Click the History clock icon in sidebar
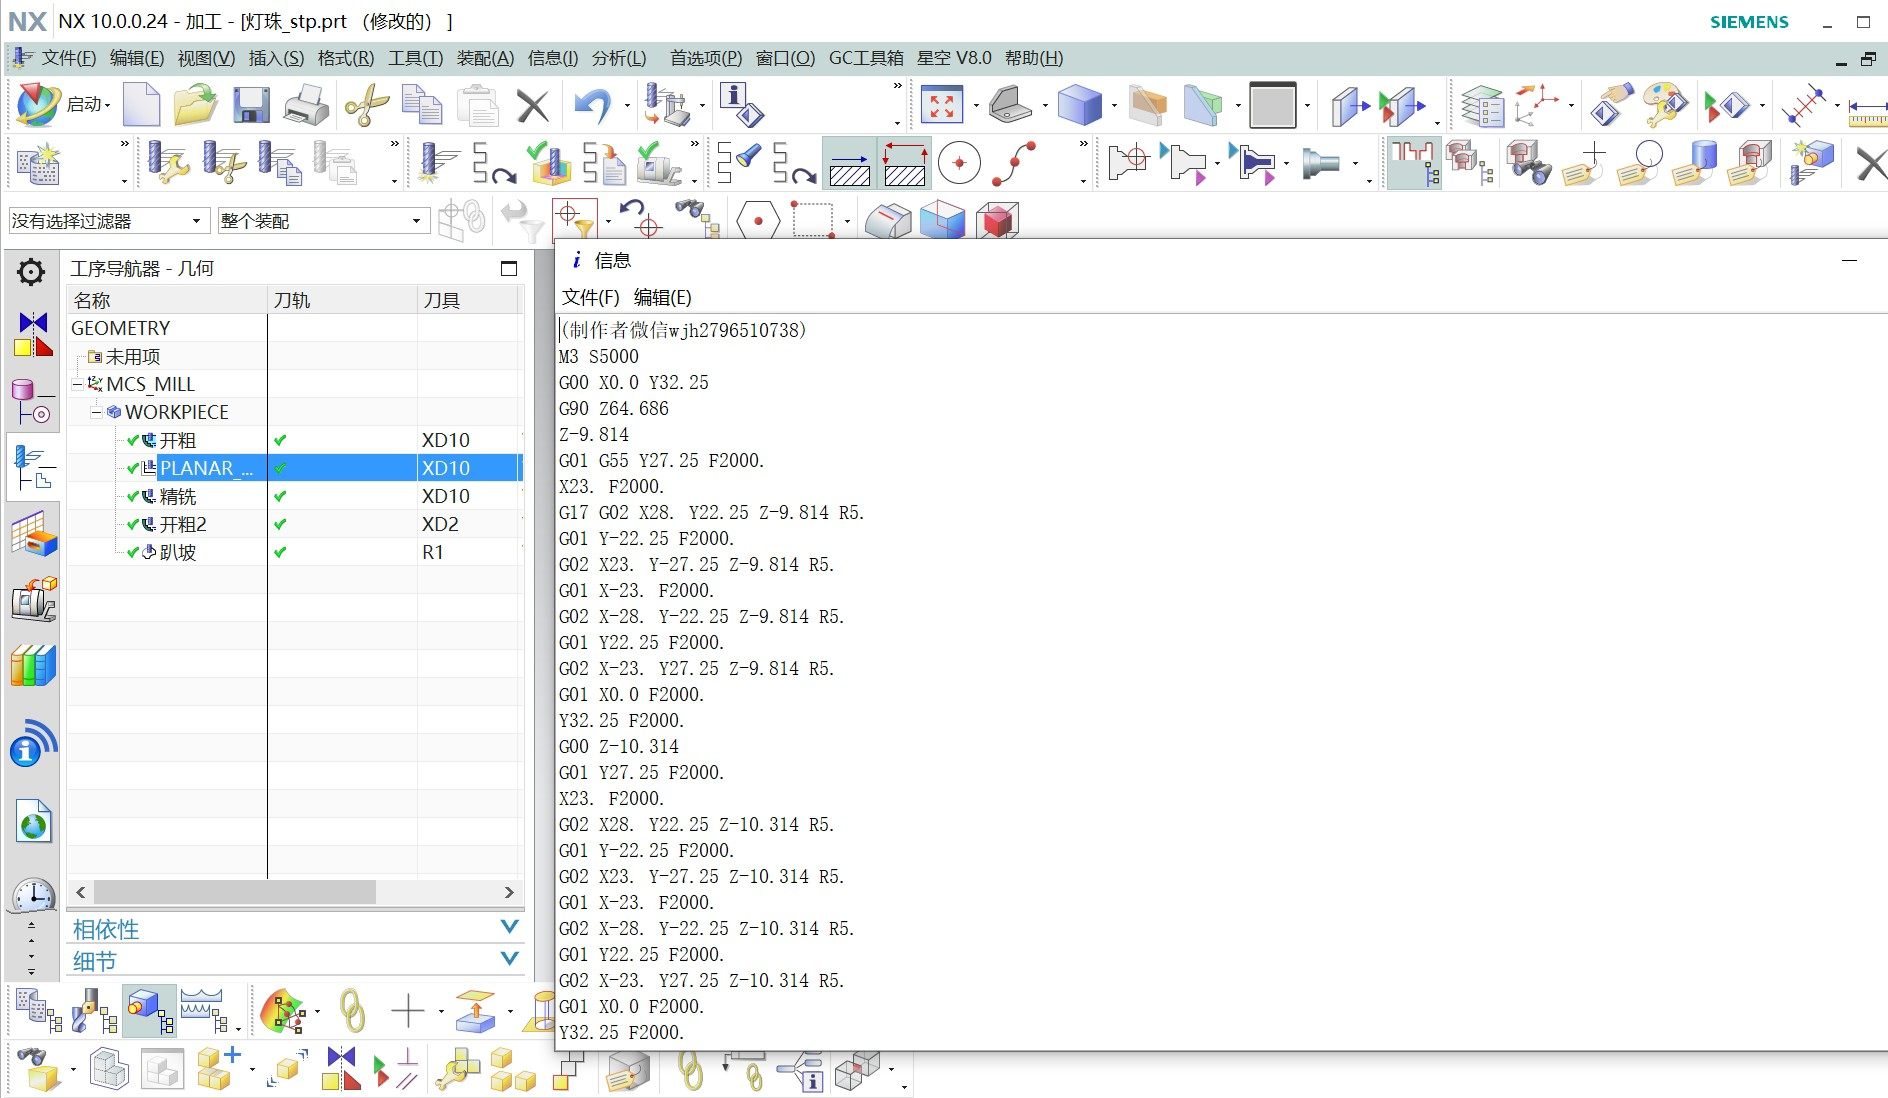 click(x=33, y=895)
